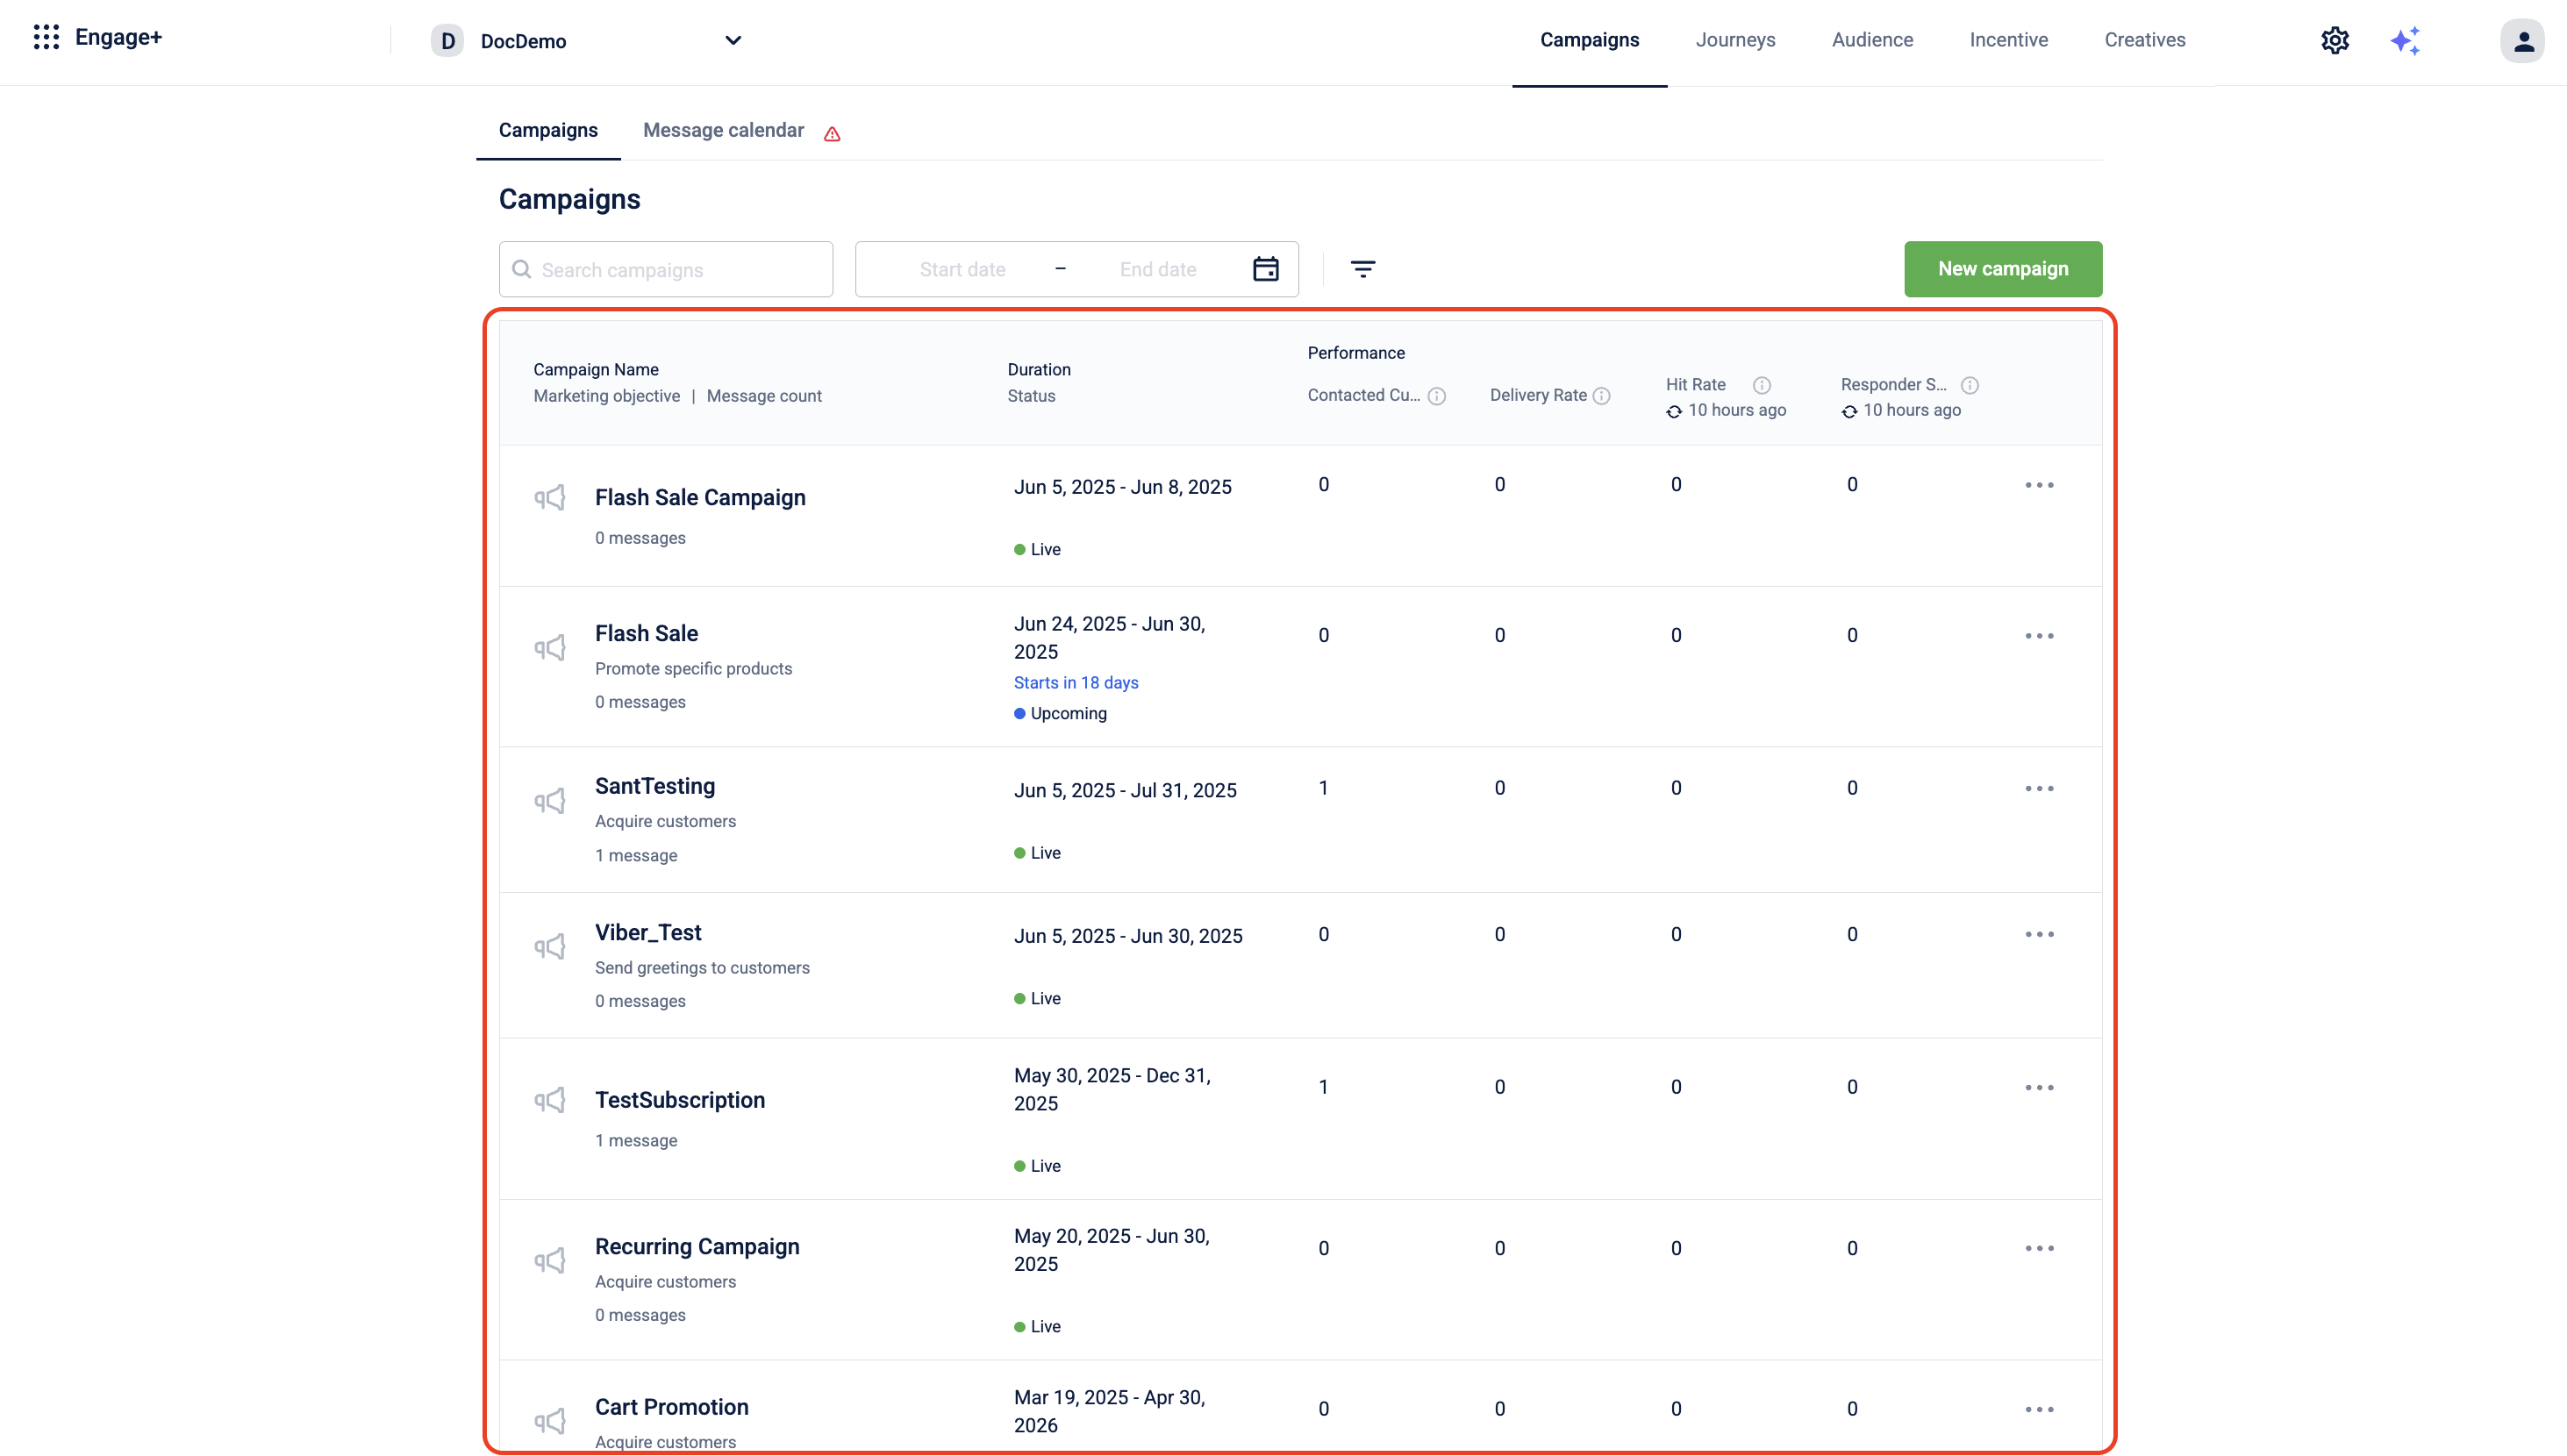This screenshot has width=2567, height=1456.
Task: Open the calendar date picker icon
Action: click(1266, 269)
